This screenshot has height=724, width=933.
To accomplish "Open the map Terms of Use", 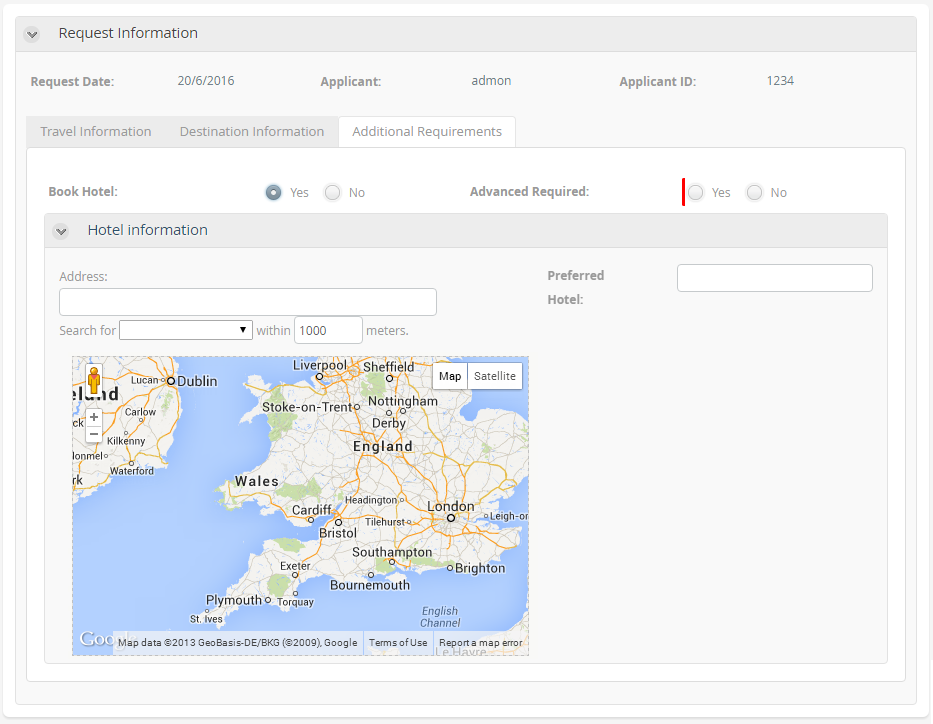I will click(x=397, y=642).
